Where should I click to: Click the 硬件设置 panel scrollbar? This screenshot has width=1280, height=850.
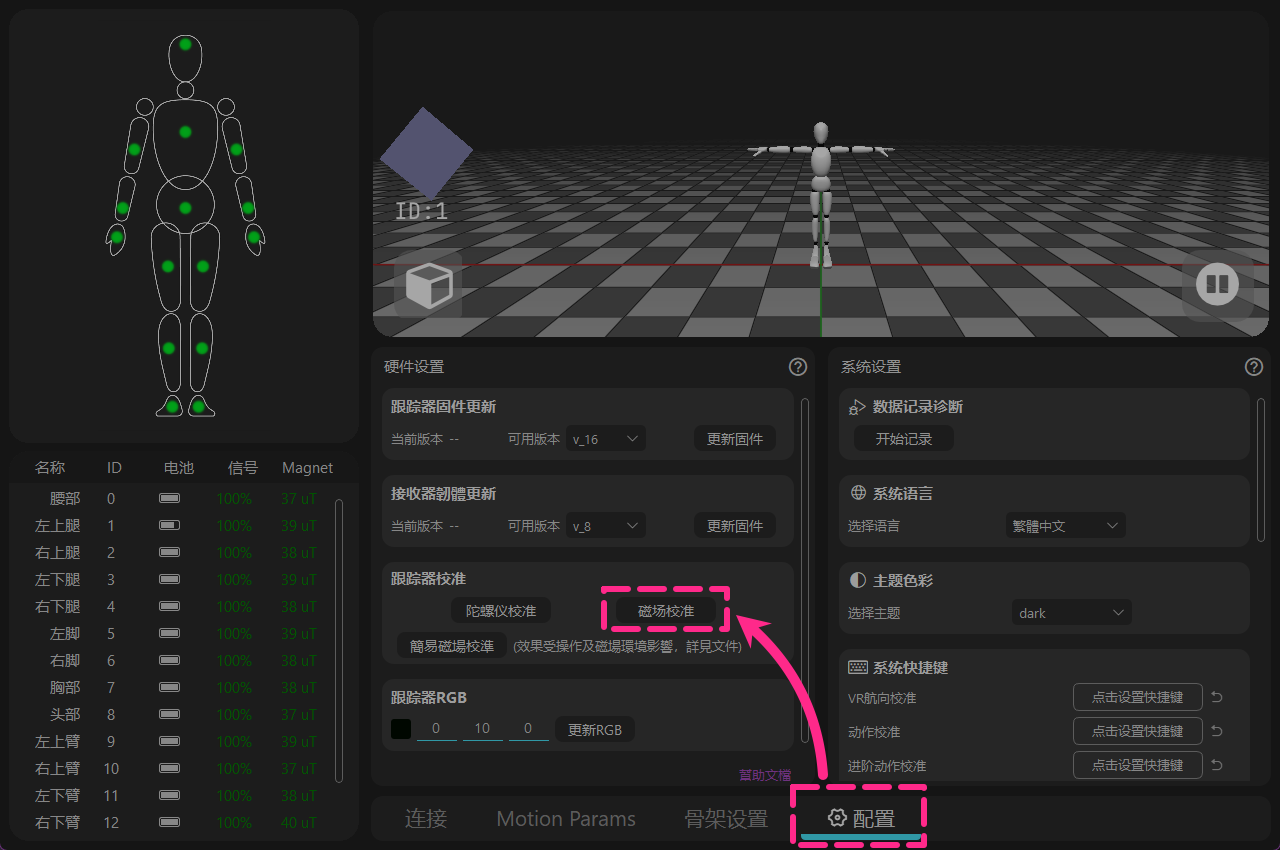coord(804,568)
